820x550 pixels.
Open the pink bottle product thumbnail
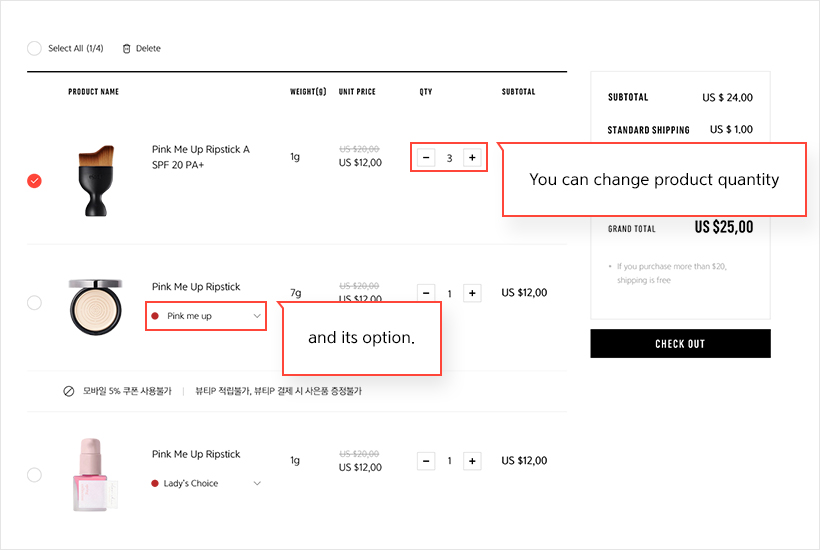(x=95, y=475)
